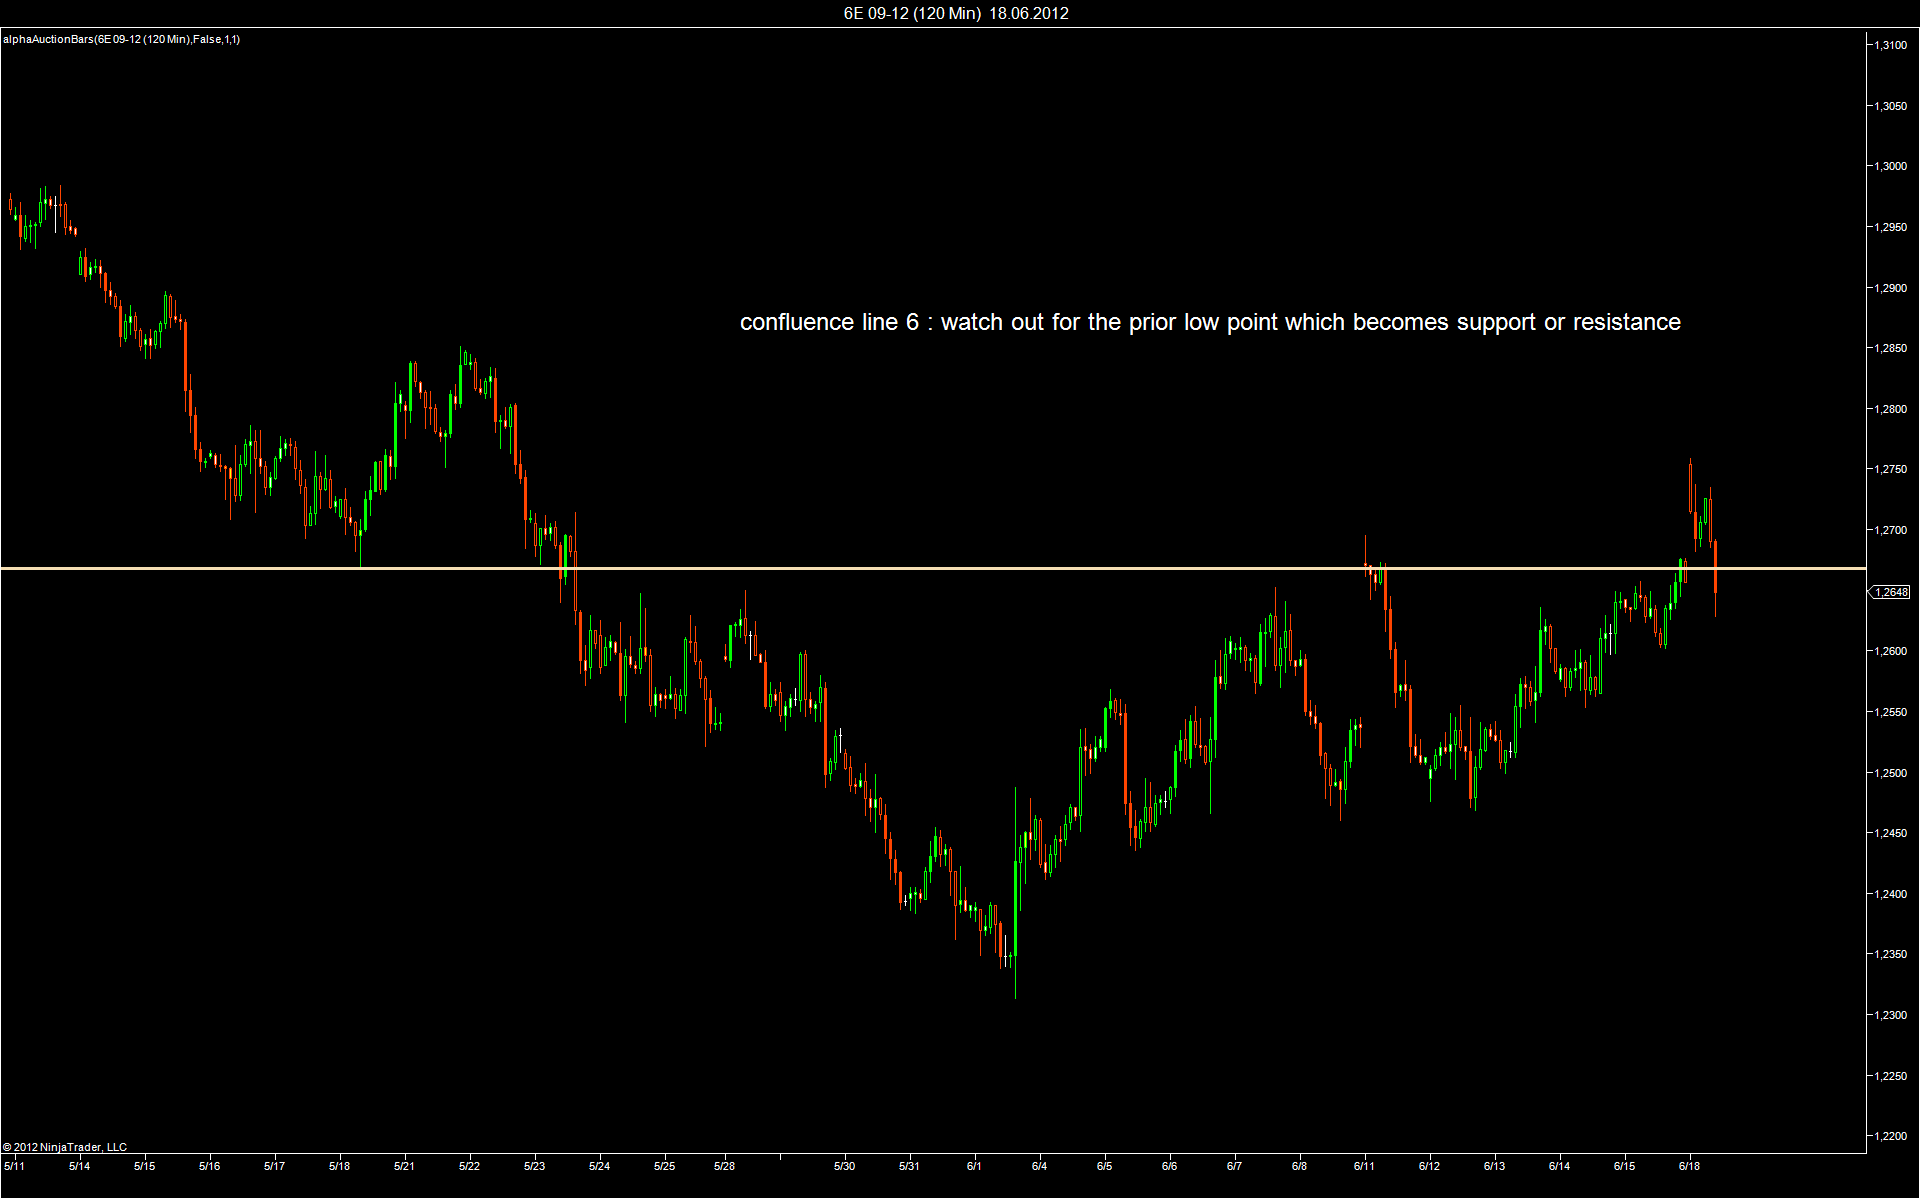Click the 5/25 date label
1920x1199 pixels.
pyautogui.click(x=664, y=1166)
